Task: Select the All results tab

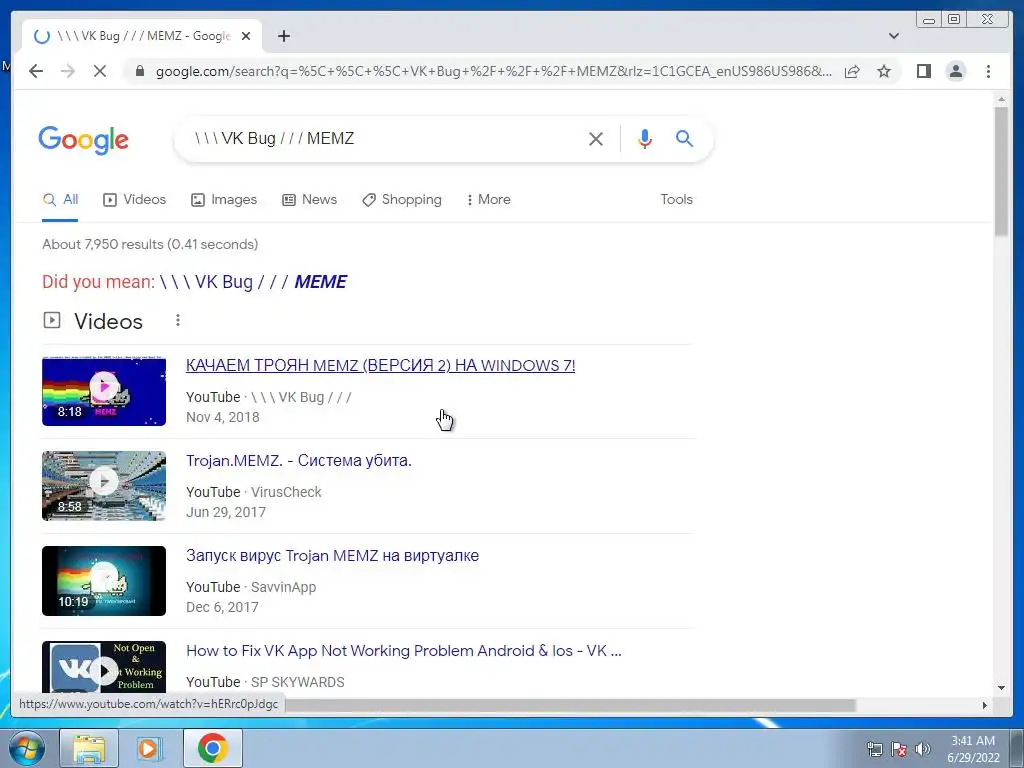Action: (x=60, y=200)
